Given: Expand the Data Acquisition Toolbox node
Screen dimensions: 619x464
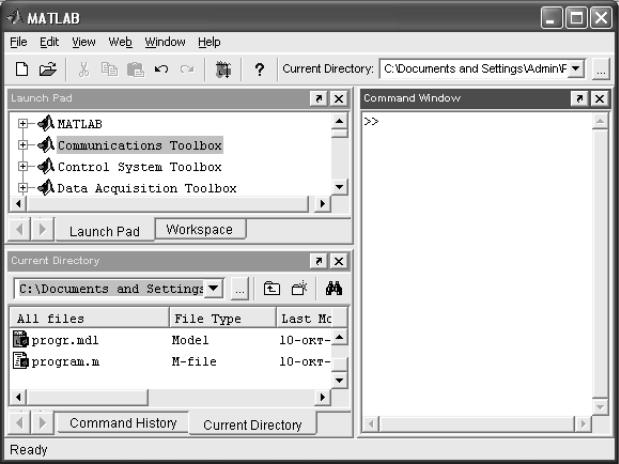Looking at the screenshot, I should click(23, 188).
